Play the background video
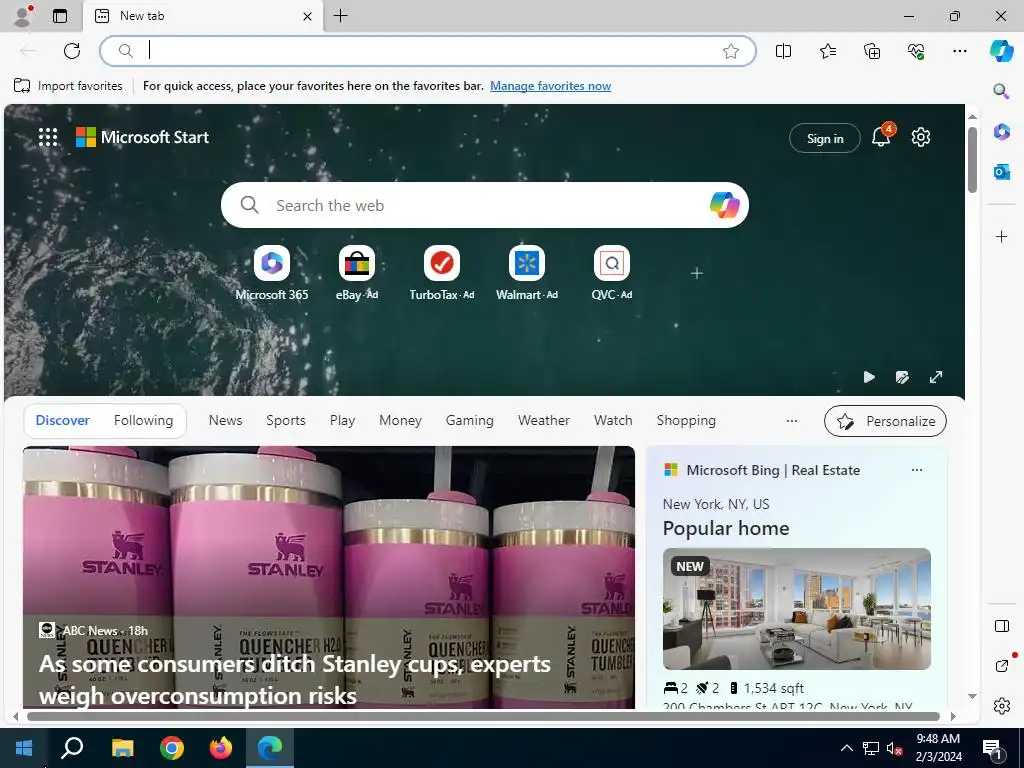Screen dimensions: 1024x768 869,377
